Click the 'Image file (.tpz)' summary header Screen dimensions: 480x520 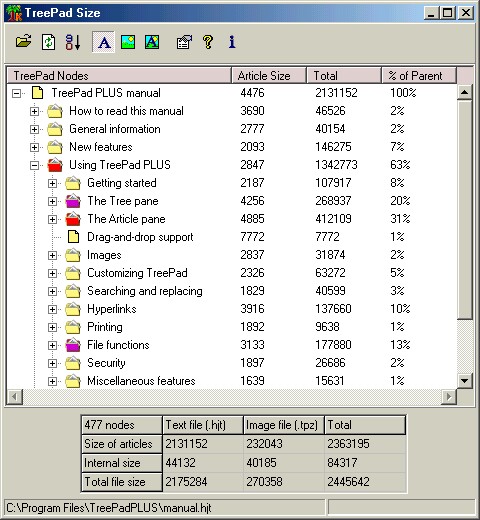tap(284, 425)
